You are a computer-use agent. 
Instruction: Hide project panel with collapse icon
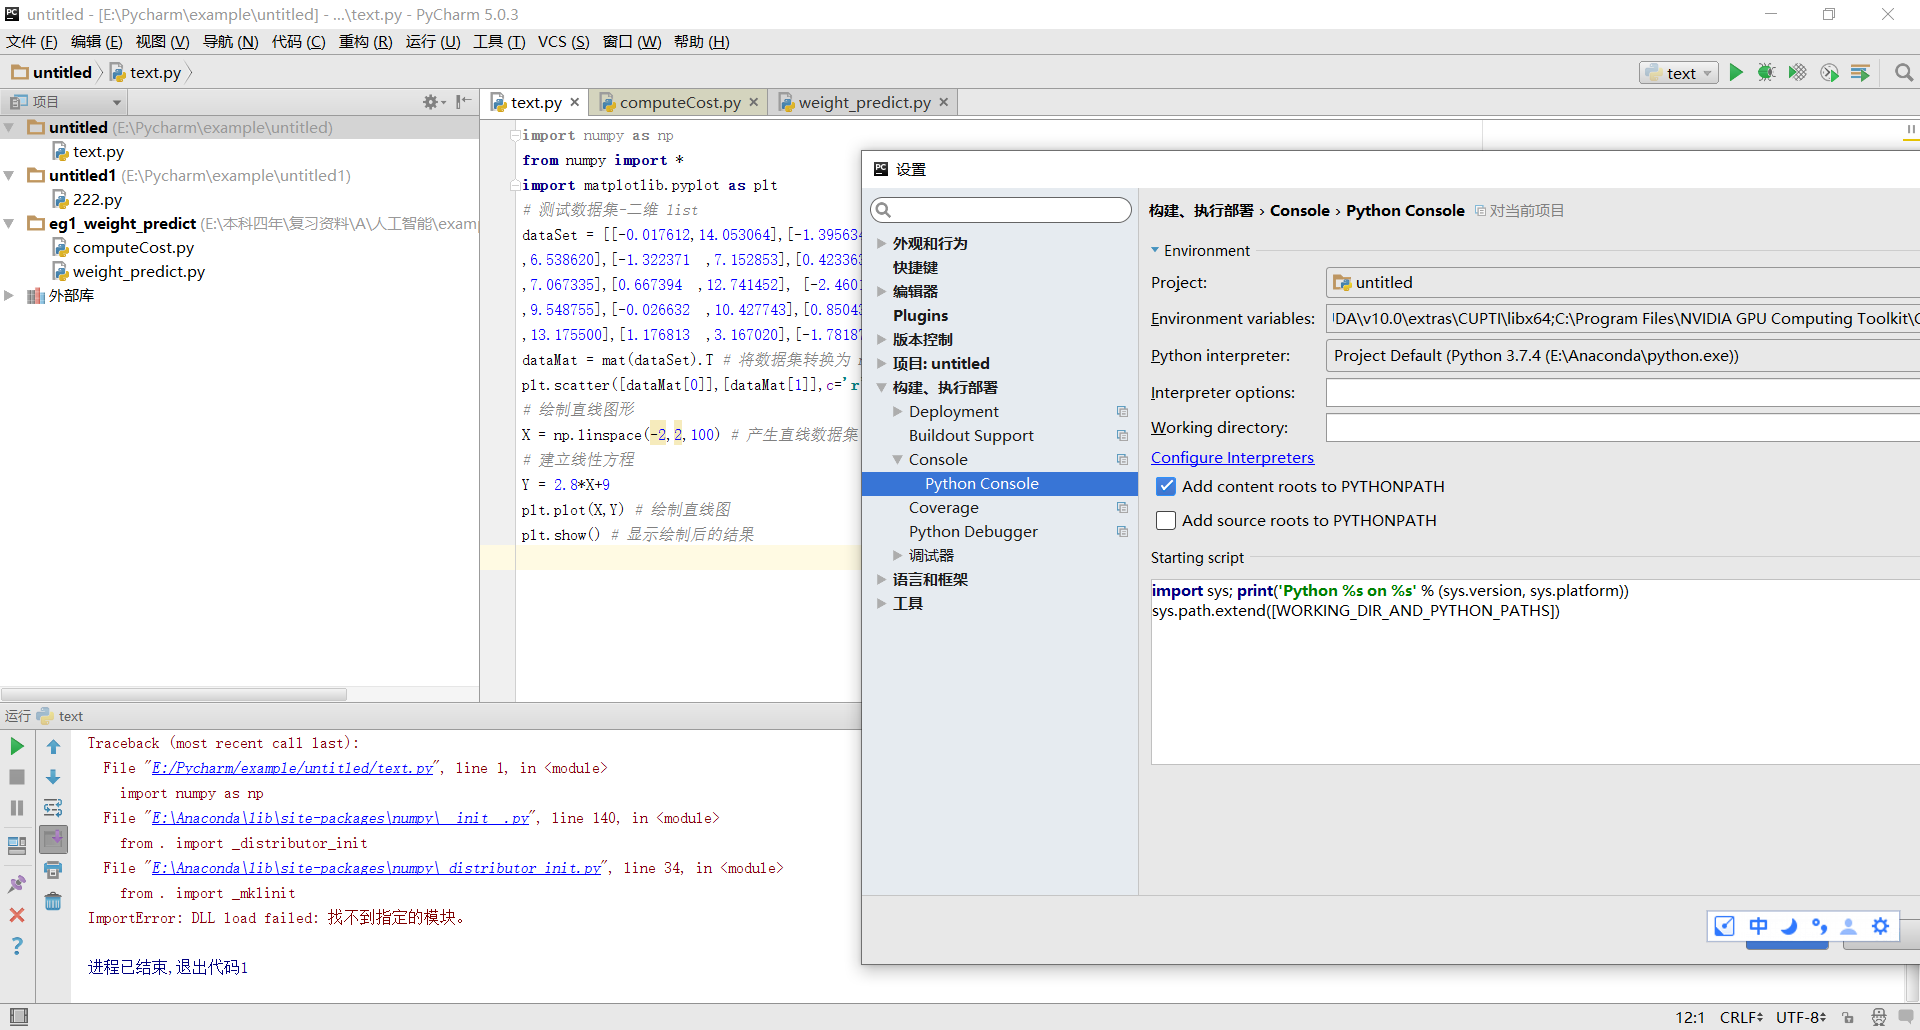[x=463, y=102]
